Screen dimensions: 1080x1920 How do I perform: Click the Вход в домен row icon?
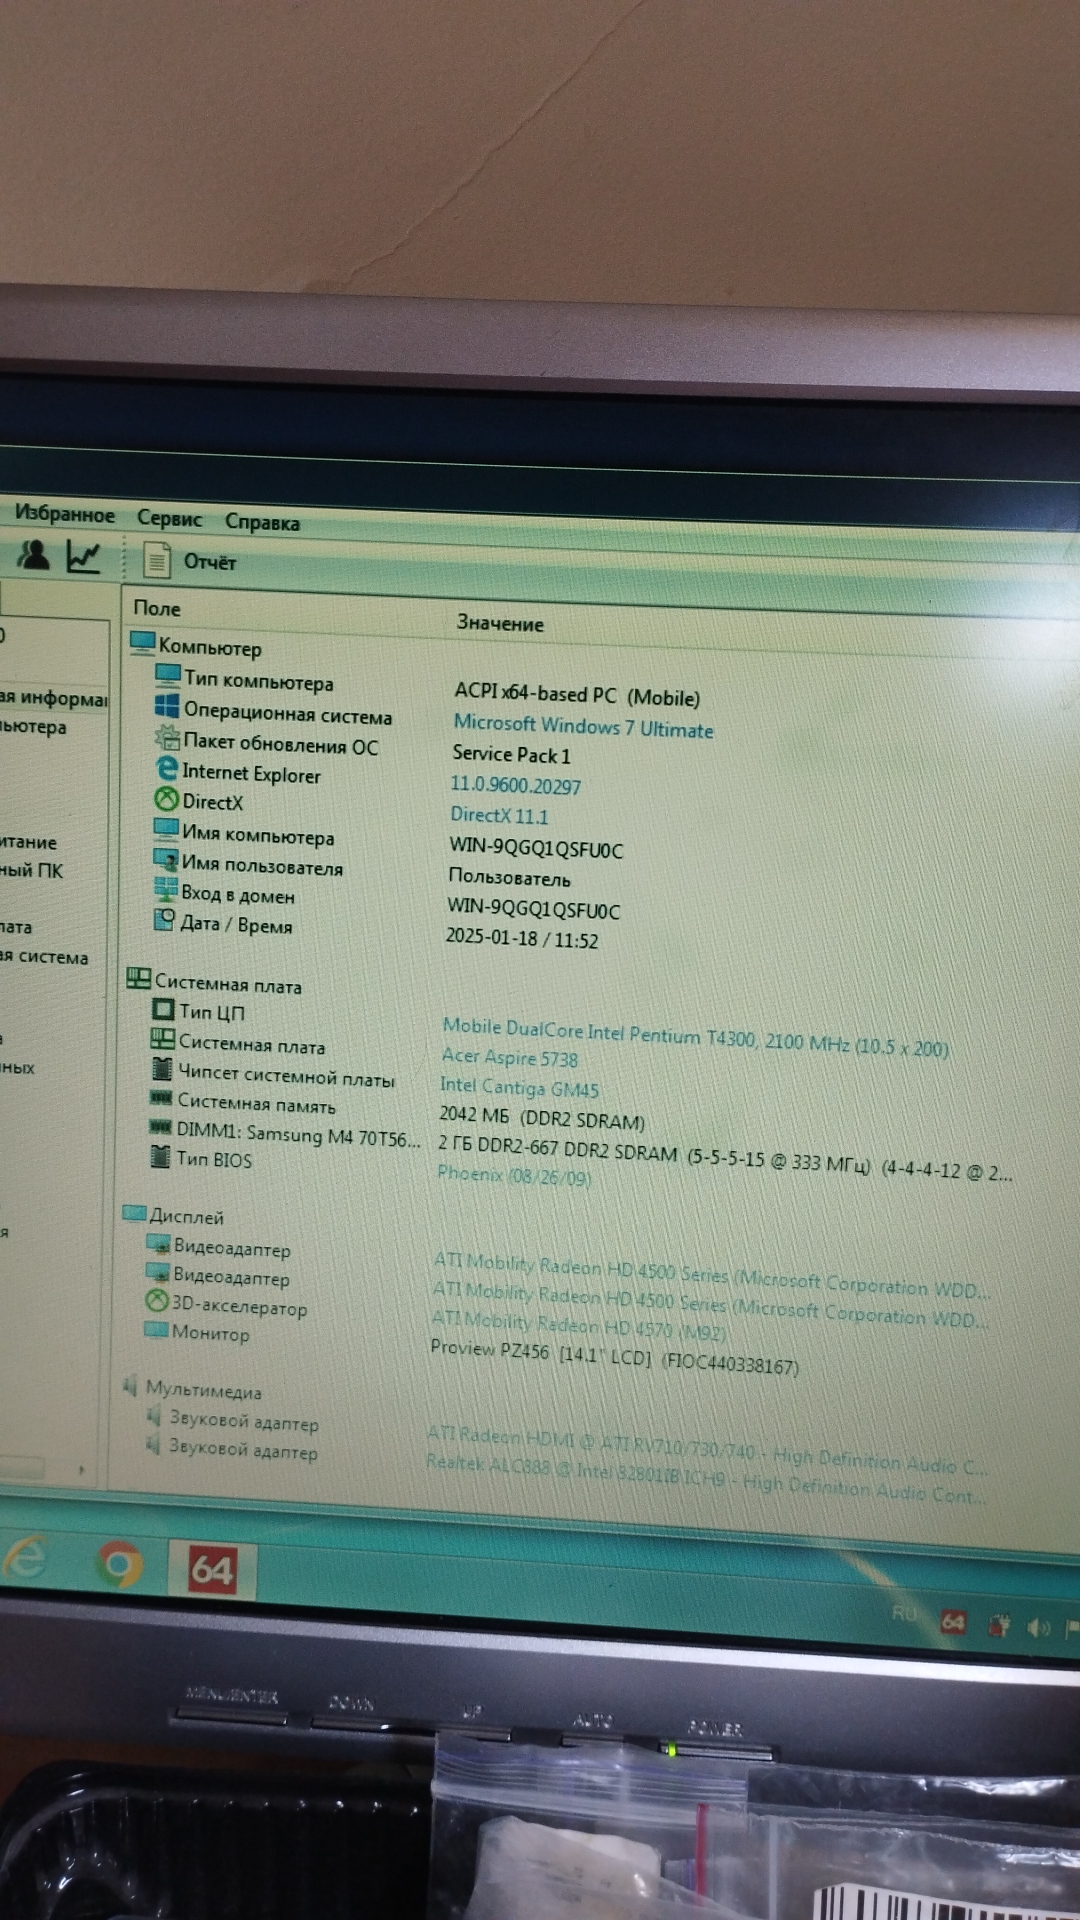[165, 888]
